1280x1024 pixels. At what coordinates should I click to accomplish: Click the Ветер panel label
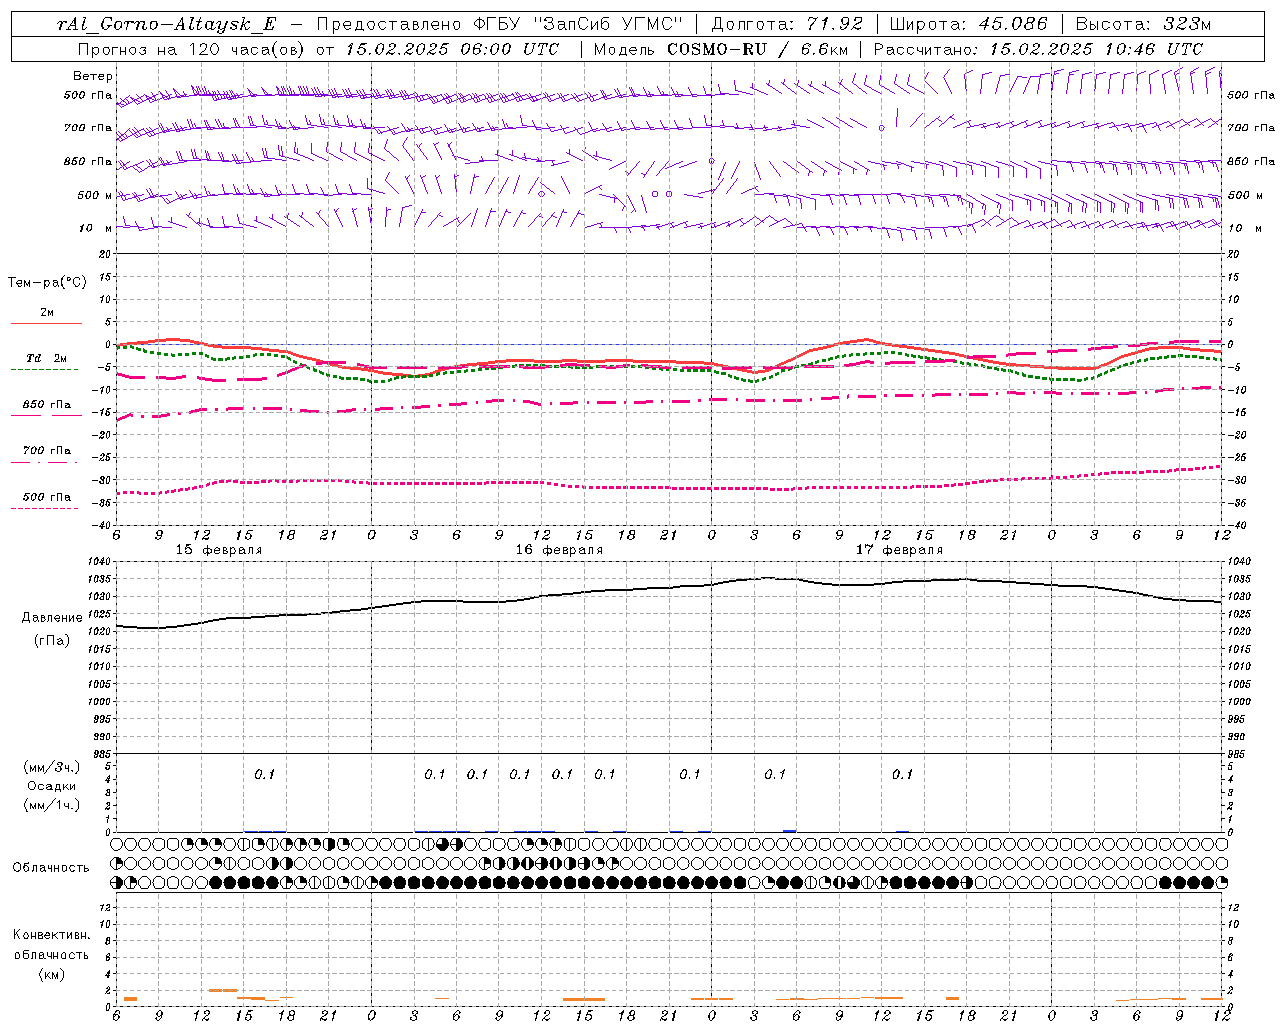click(x=93, y=76)
